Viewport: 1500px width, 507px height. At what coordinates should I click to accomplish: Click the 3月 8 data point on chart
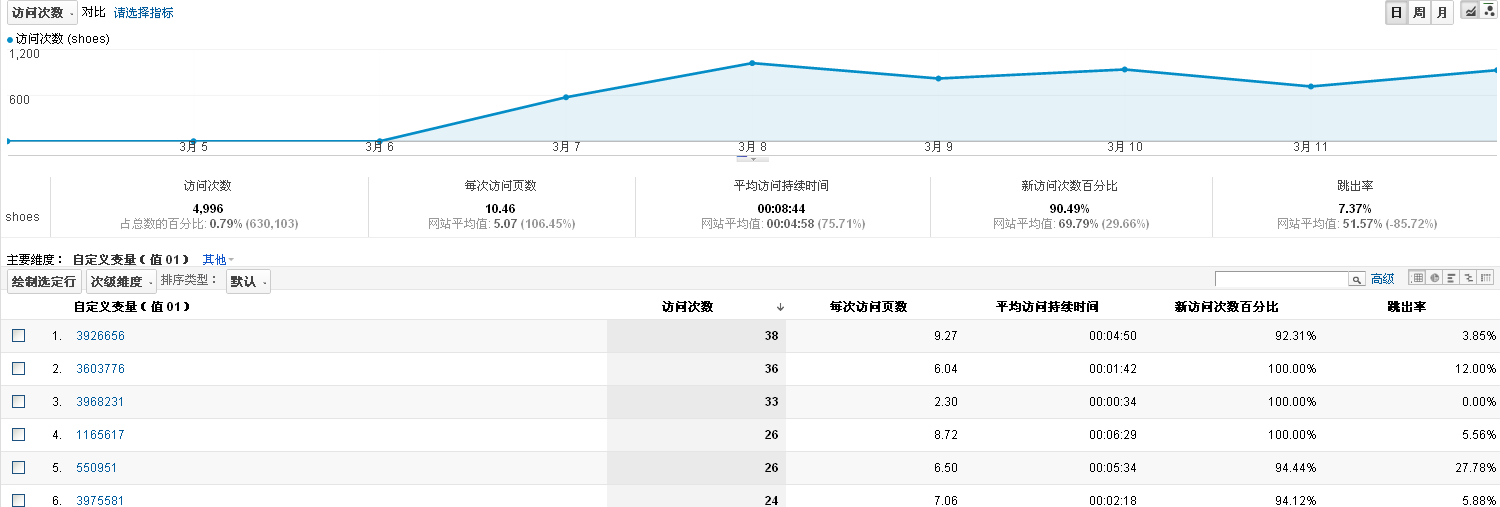(752, 63)
